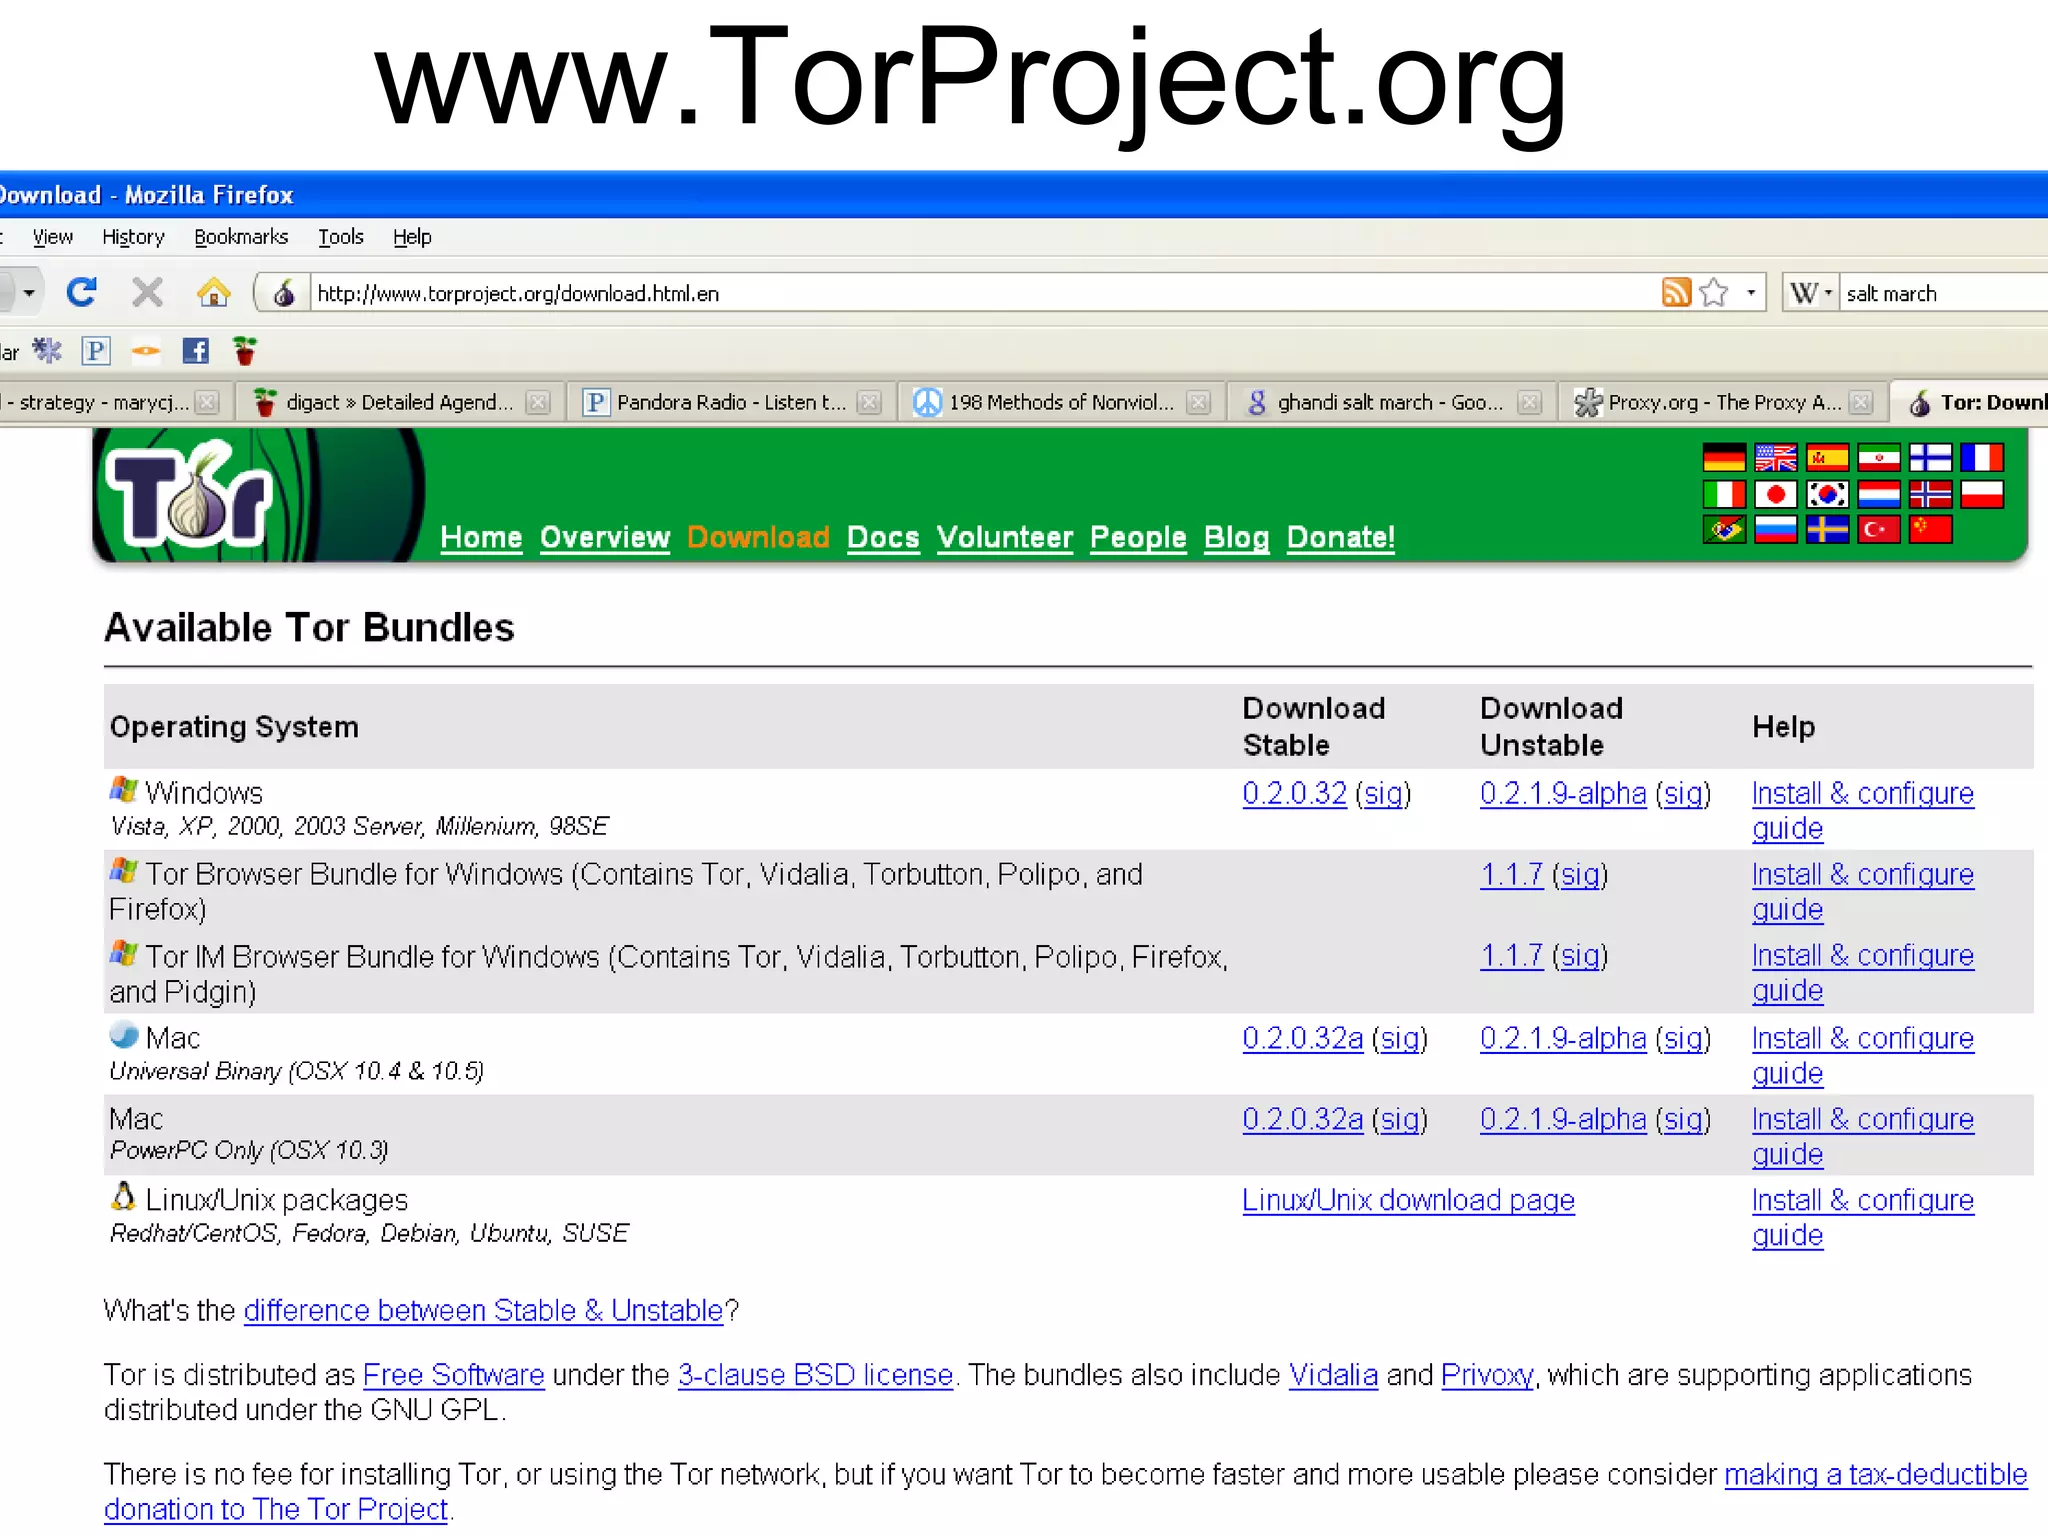Go to the Home page icon
The image size is (2048, 1536).
pos(213,293)
